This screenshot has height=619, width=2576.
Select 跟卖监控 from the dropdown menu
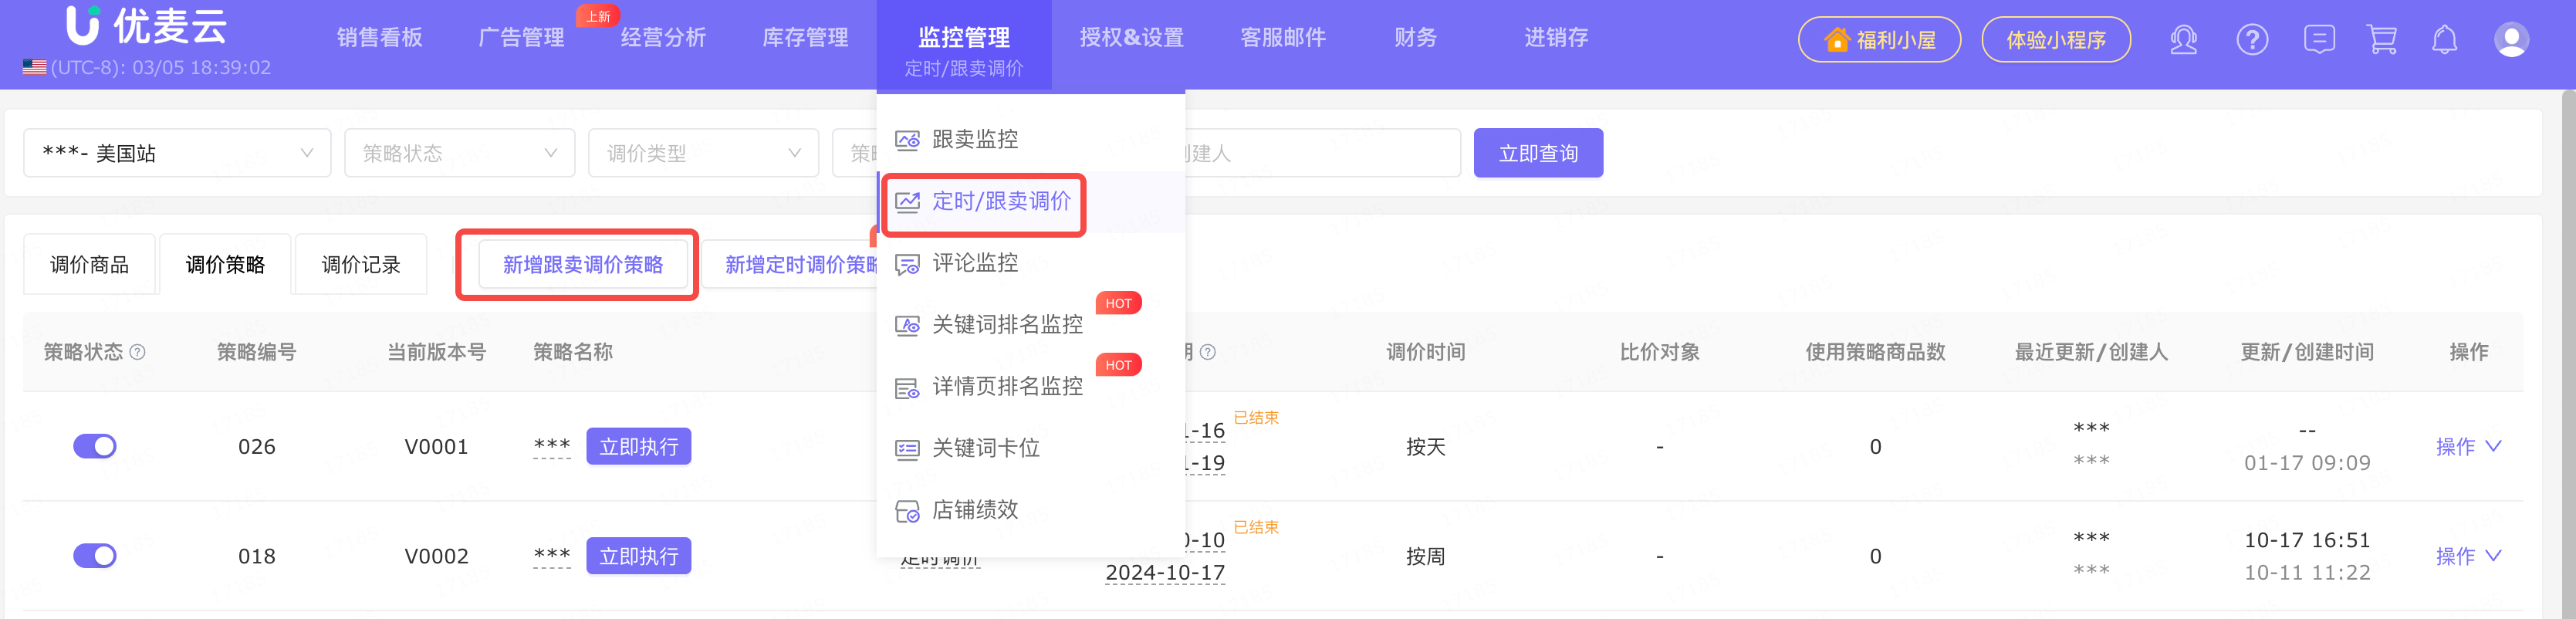coord(1031,140)
